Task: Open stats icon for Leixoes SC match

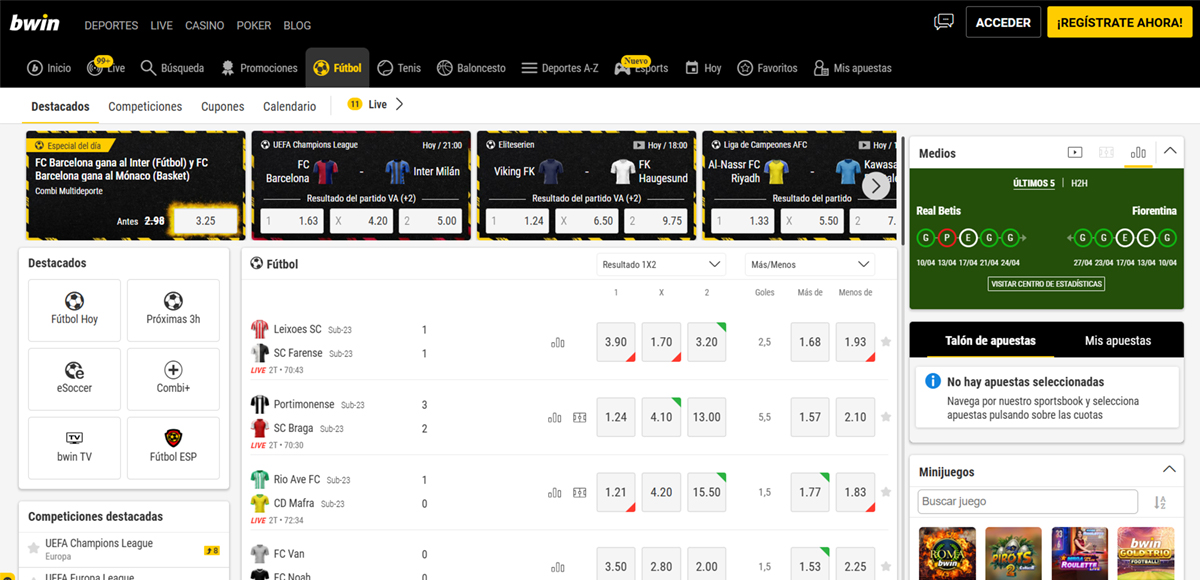Action: click(x=557, y=342)
